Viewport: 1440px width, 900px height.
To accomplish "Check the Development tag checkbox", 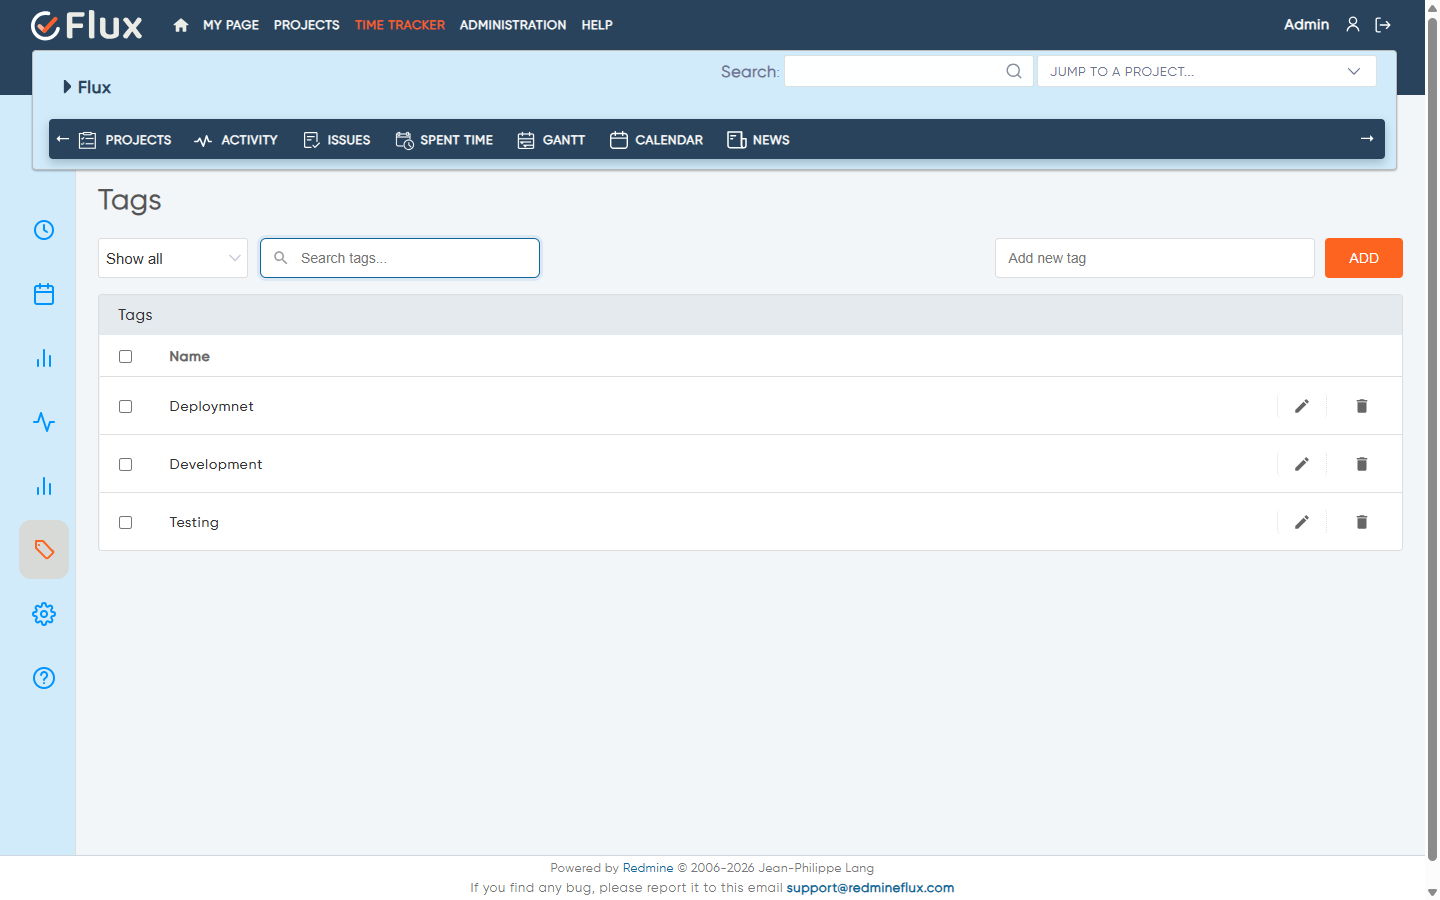I will pyautogui.click(x=126, y=465).
